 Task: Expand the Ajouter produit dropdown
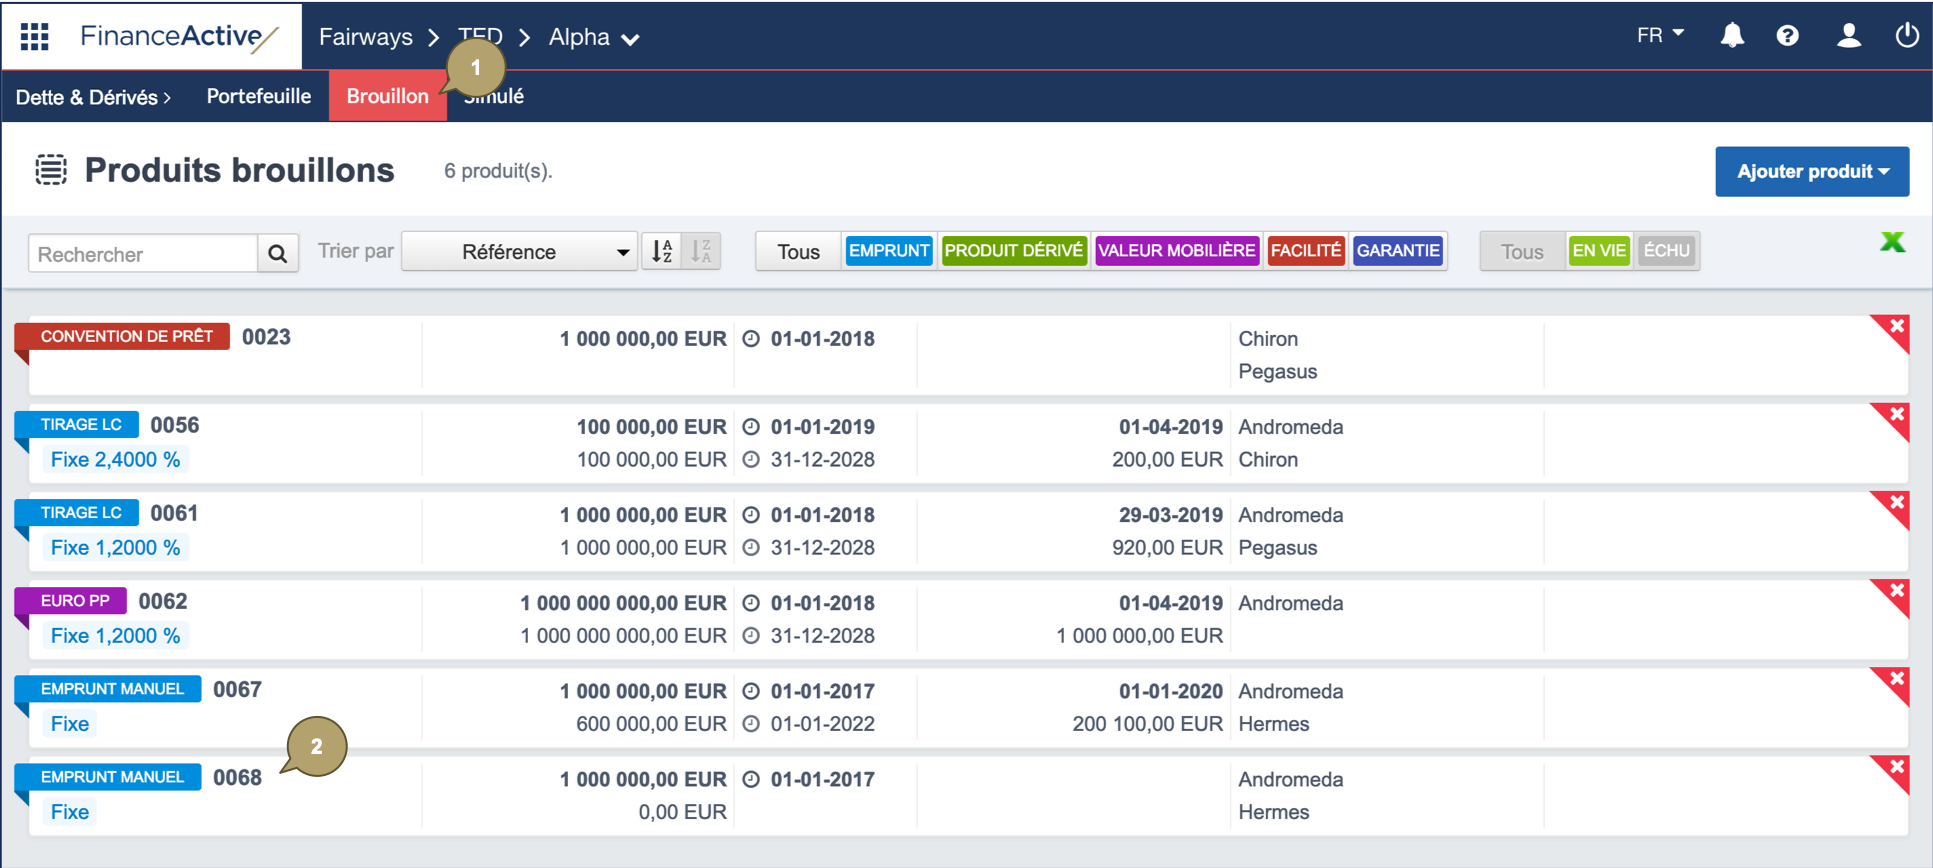pyautogui.click(x=1811, y=172)
